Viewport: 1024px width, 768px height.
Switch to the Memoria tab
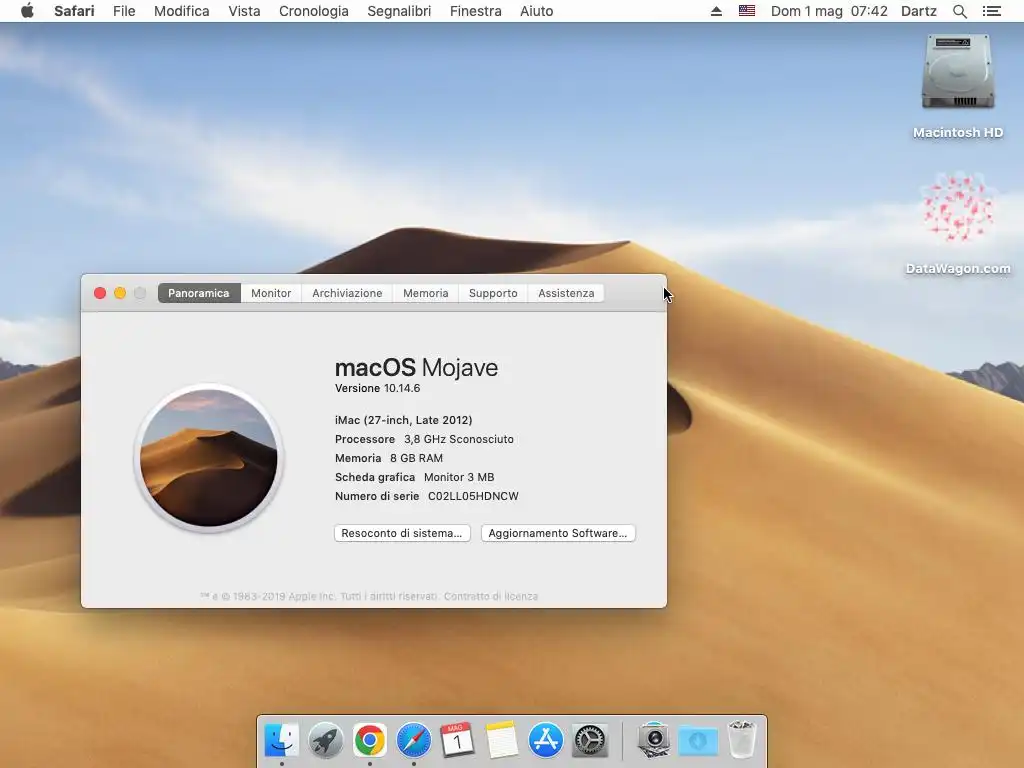pyautogui.click(x=425, y=293)
